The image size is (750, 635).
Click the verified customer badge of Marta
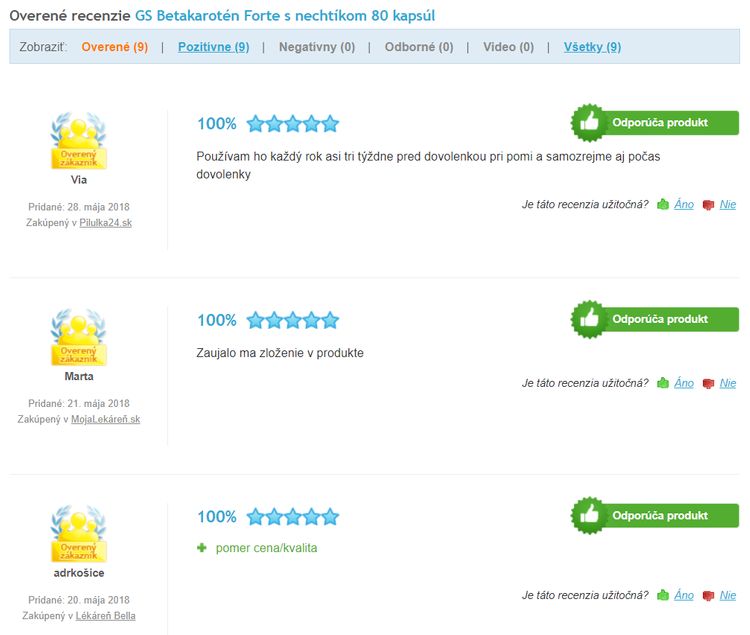point(79,337)
